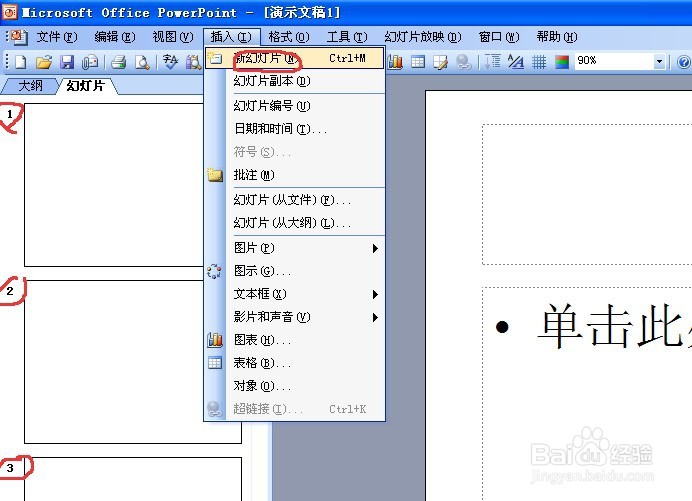Choose 幻灯片(从大纲)(L)... menu item
The height and width of the screenshot is (501, 692).
294,223
